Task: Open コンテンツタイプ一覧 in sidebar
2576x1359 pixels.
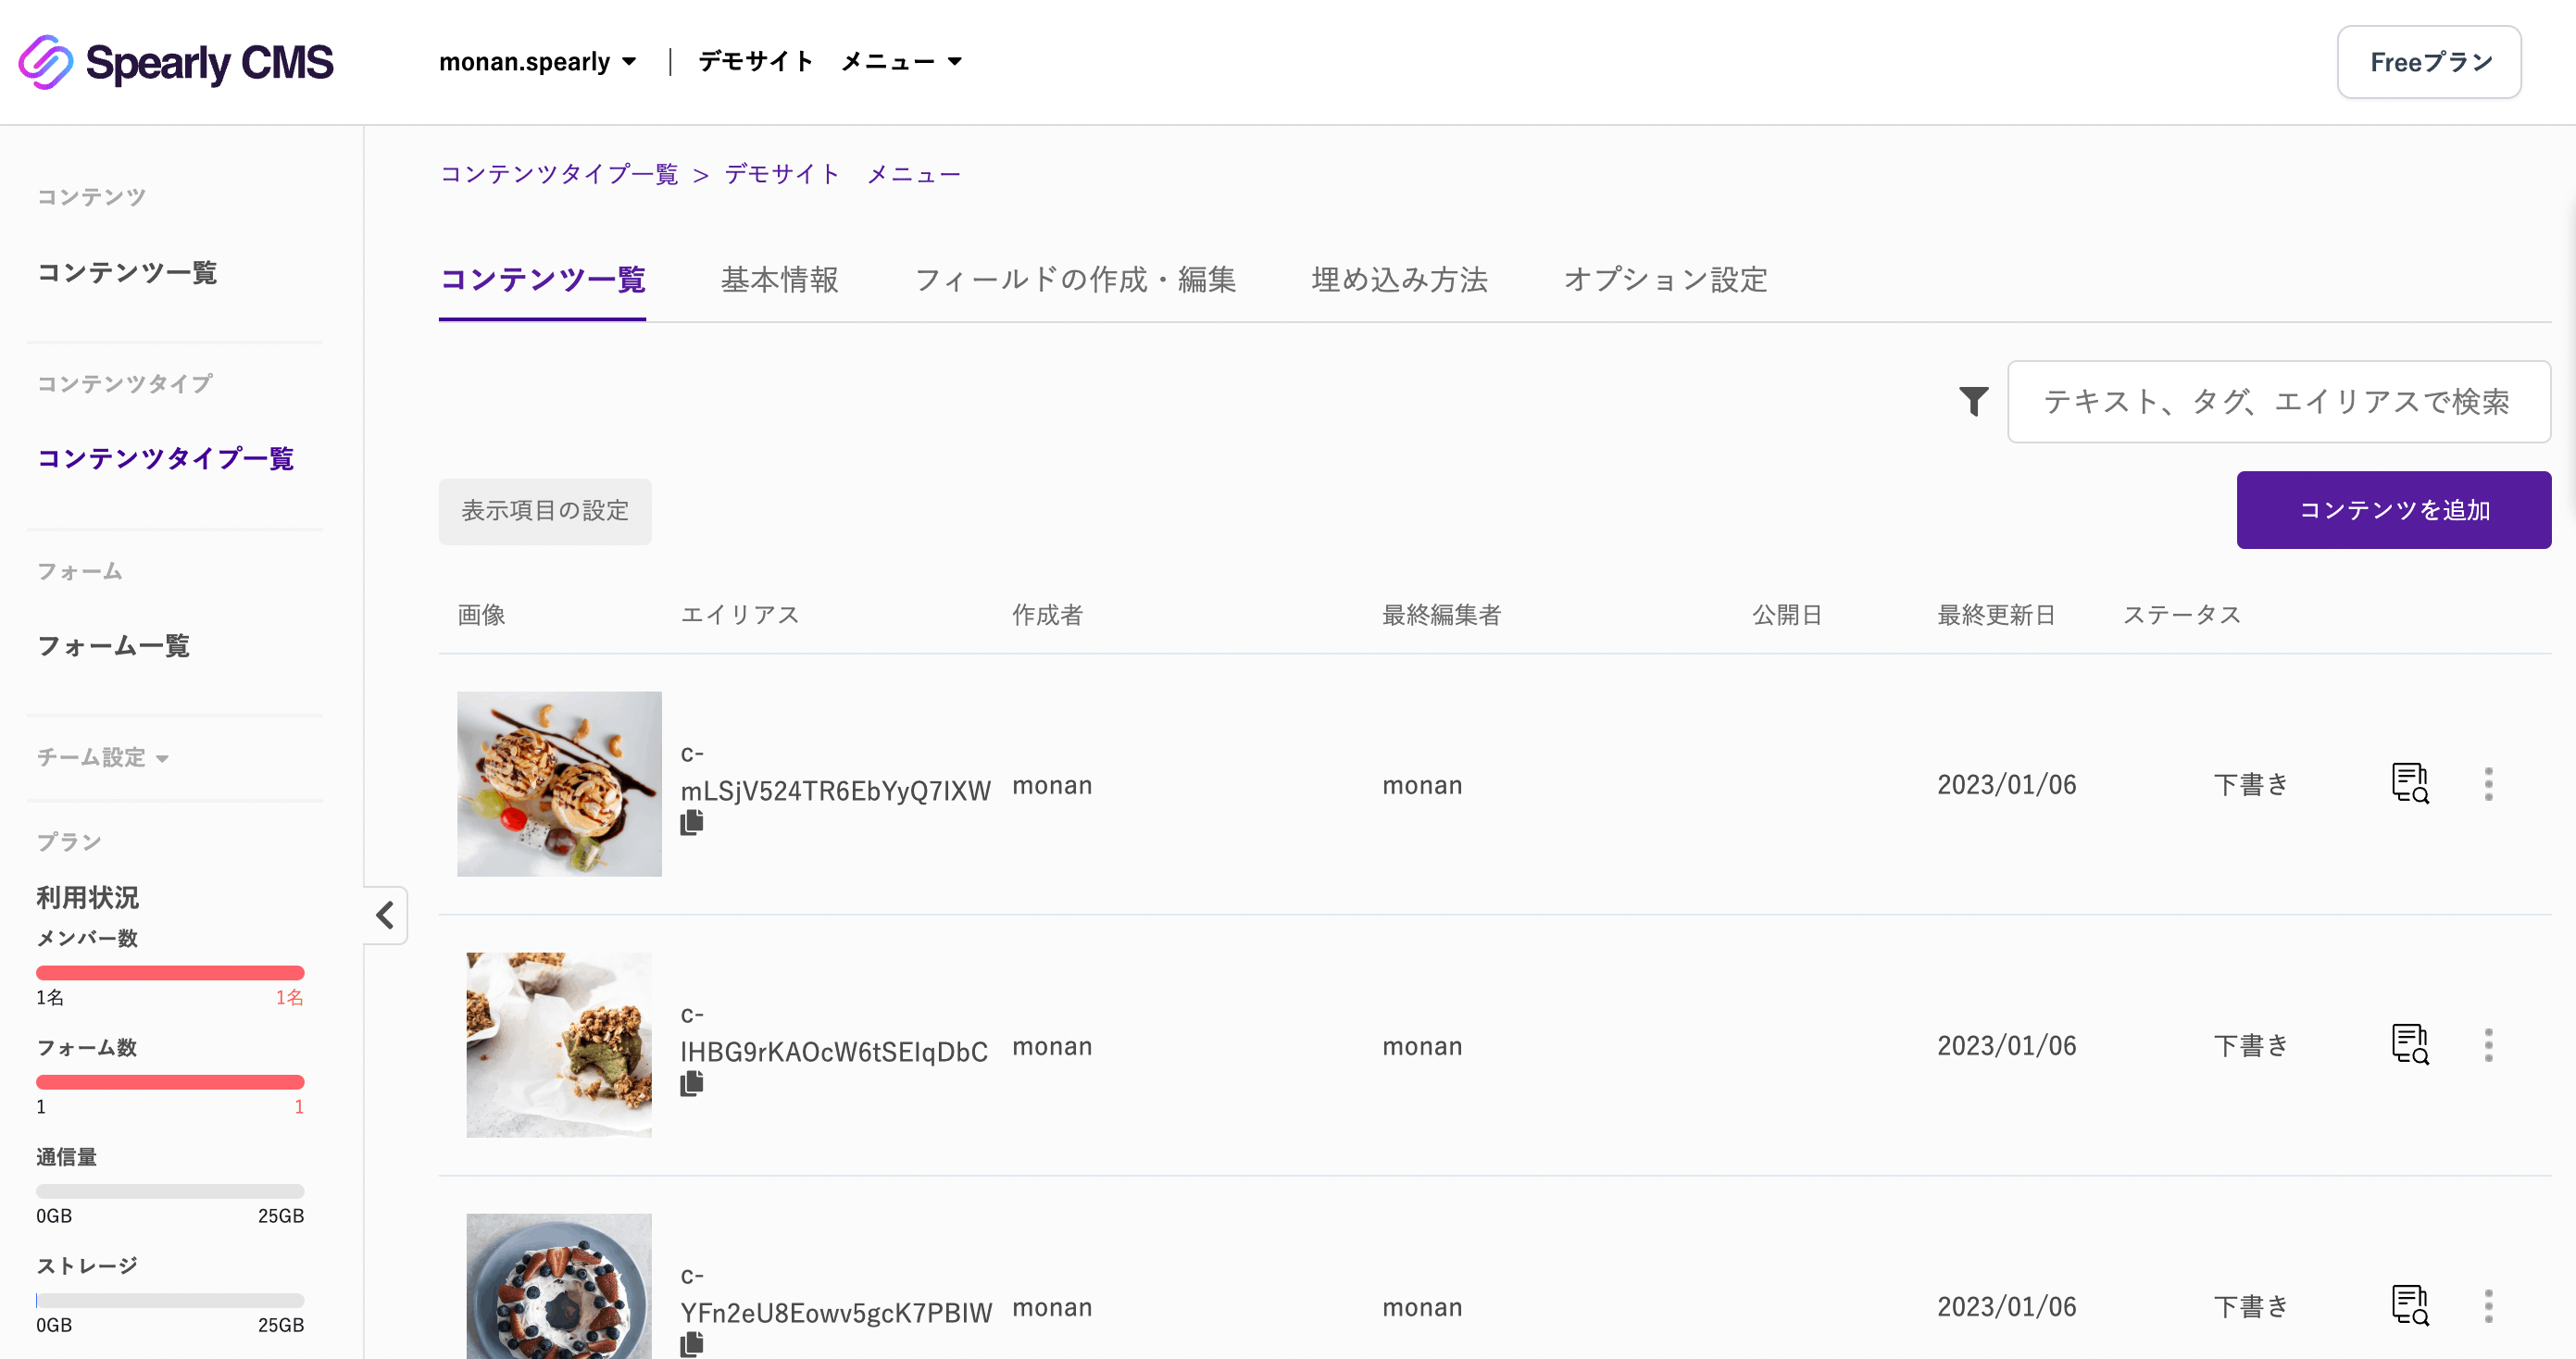Action: [x=165, y=459]
